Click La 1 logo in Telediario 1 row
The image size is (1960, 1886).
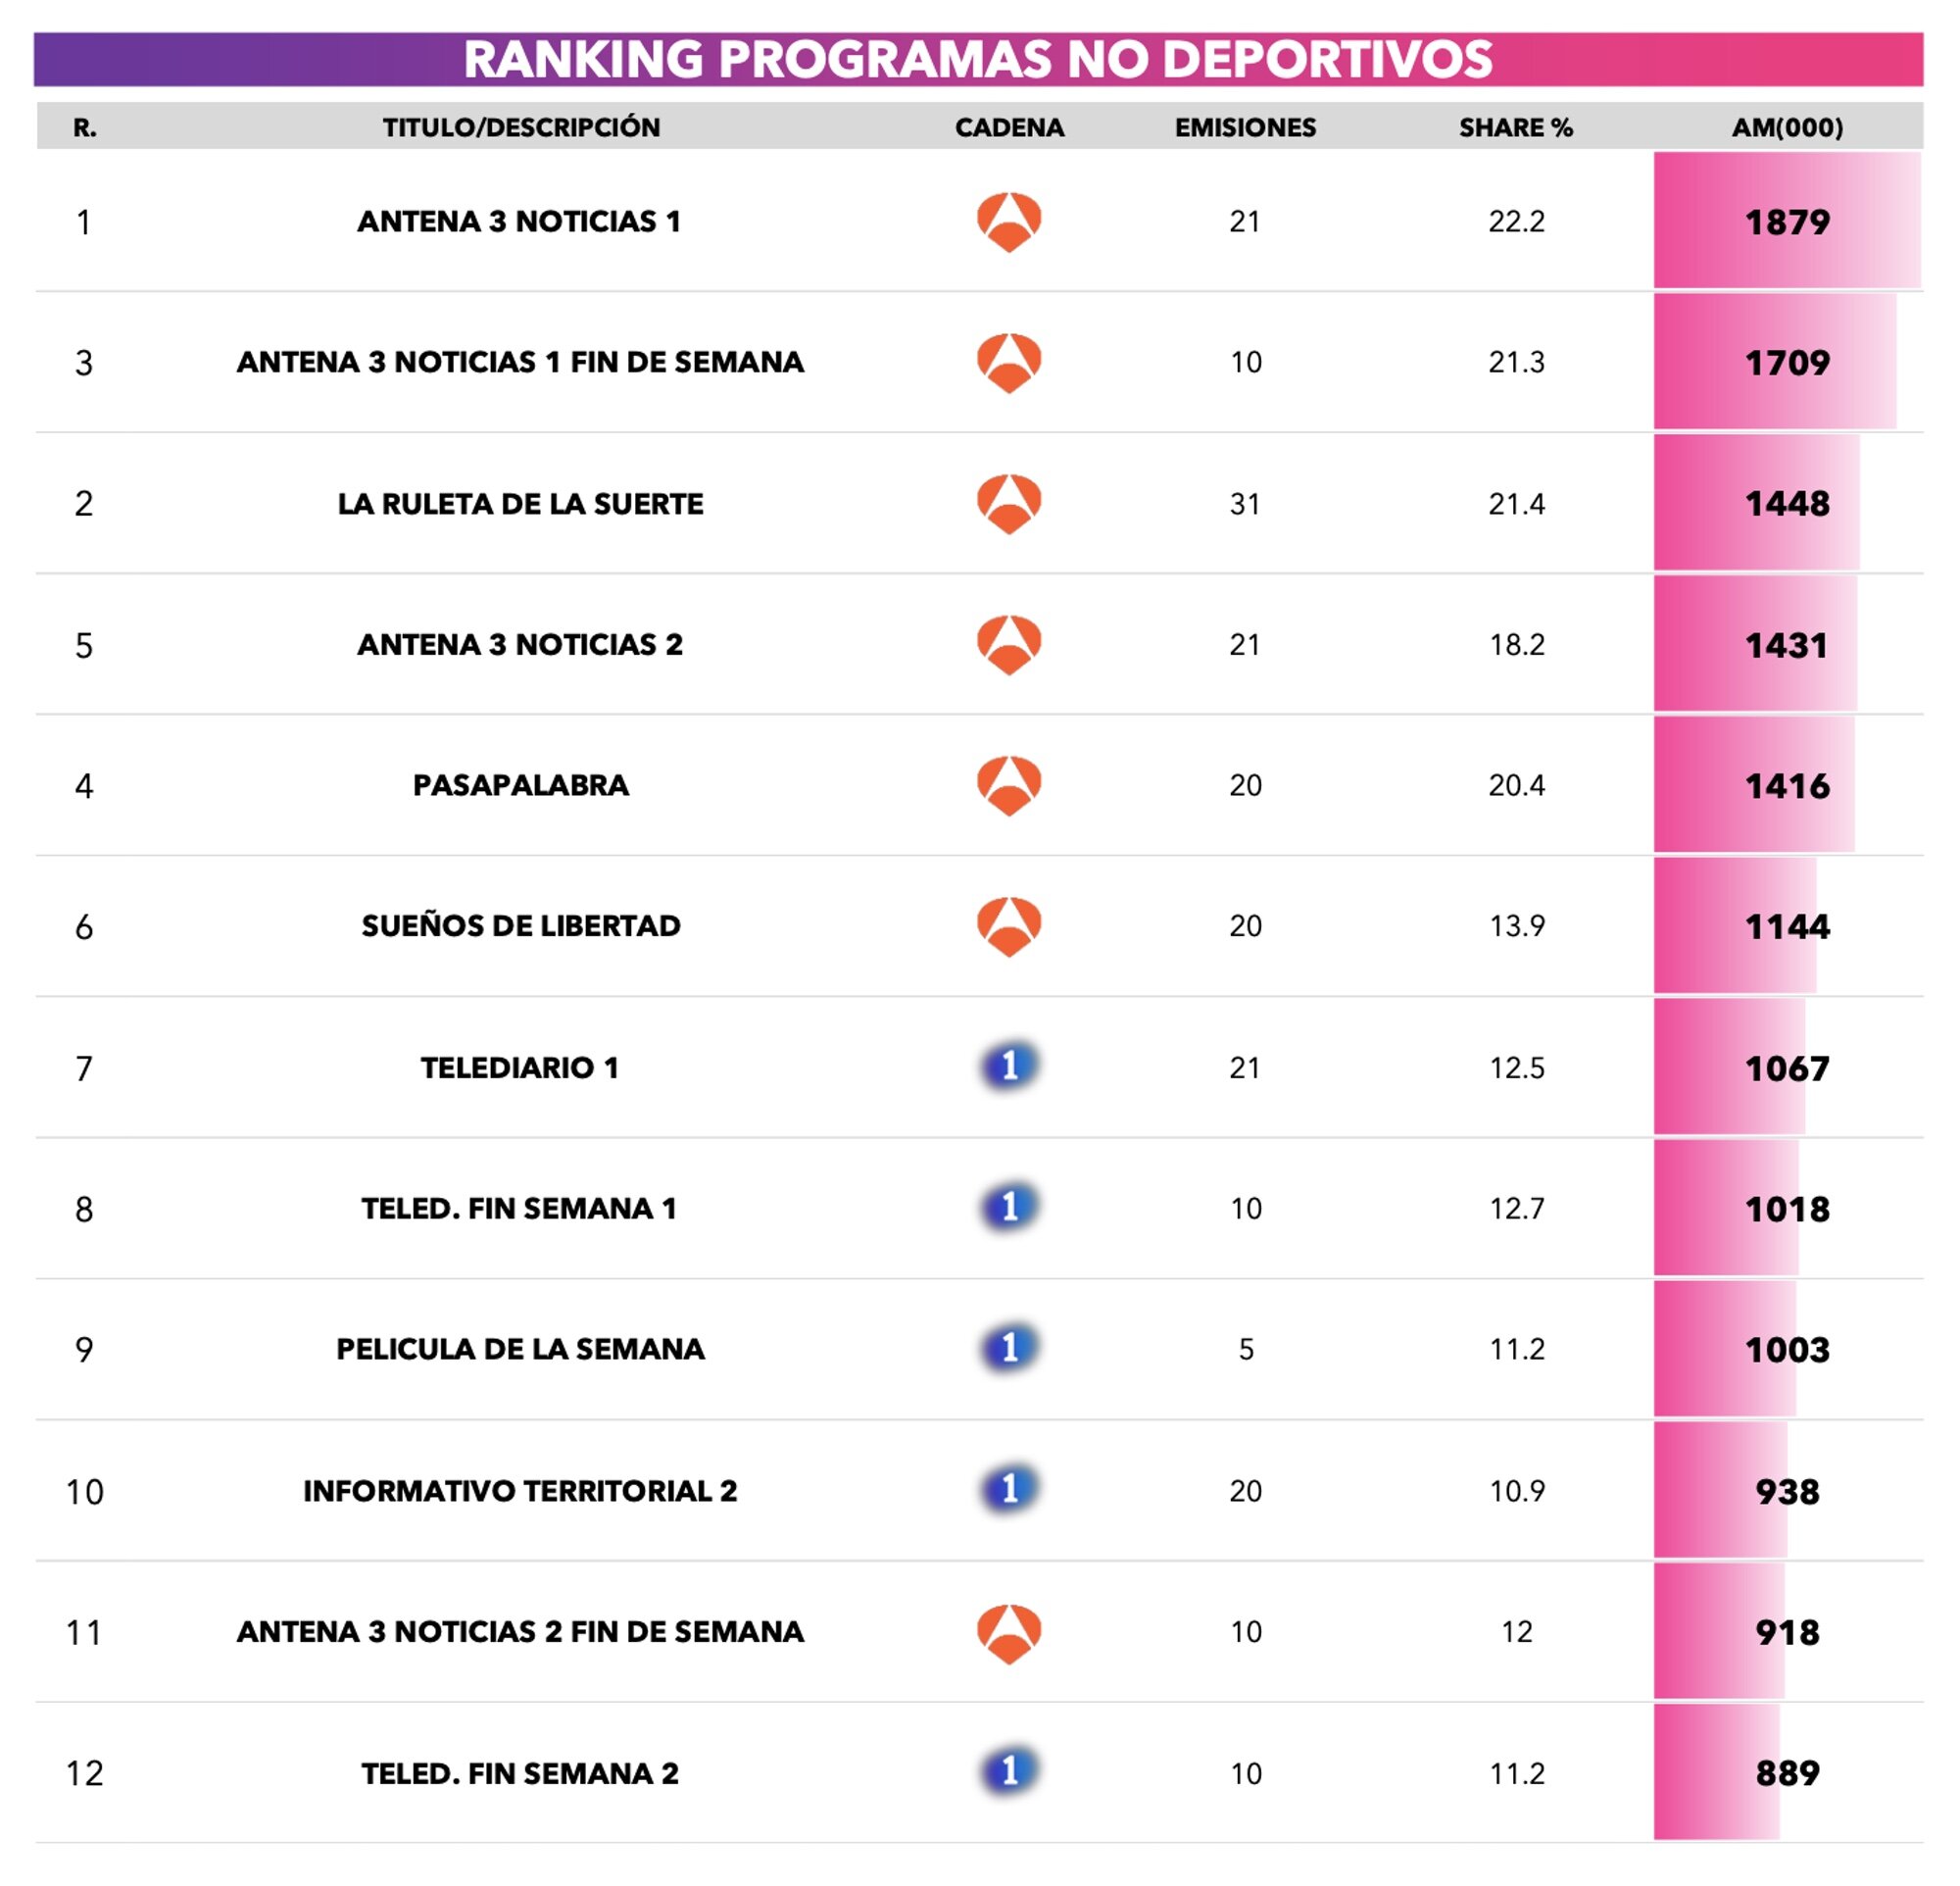tap(1008, 1066)
